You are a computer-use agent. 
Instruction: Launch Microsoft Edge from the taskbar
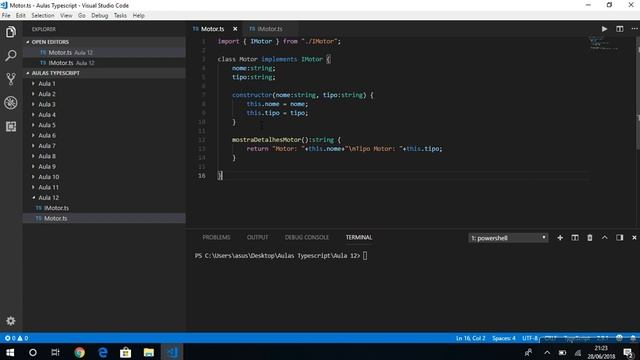(x=103, y=352)
